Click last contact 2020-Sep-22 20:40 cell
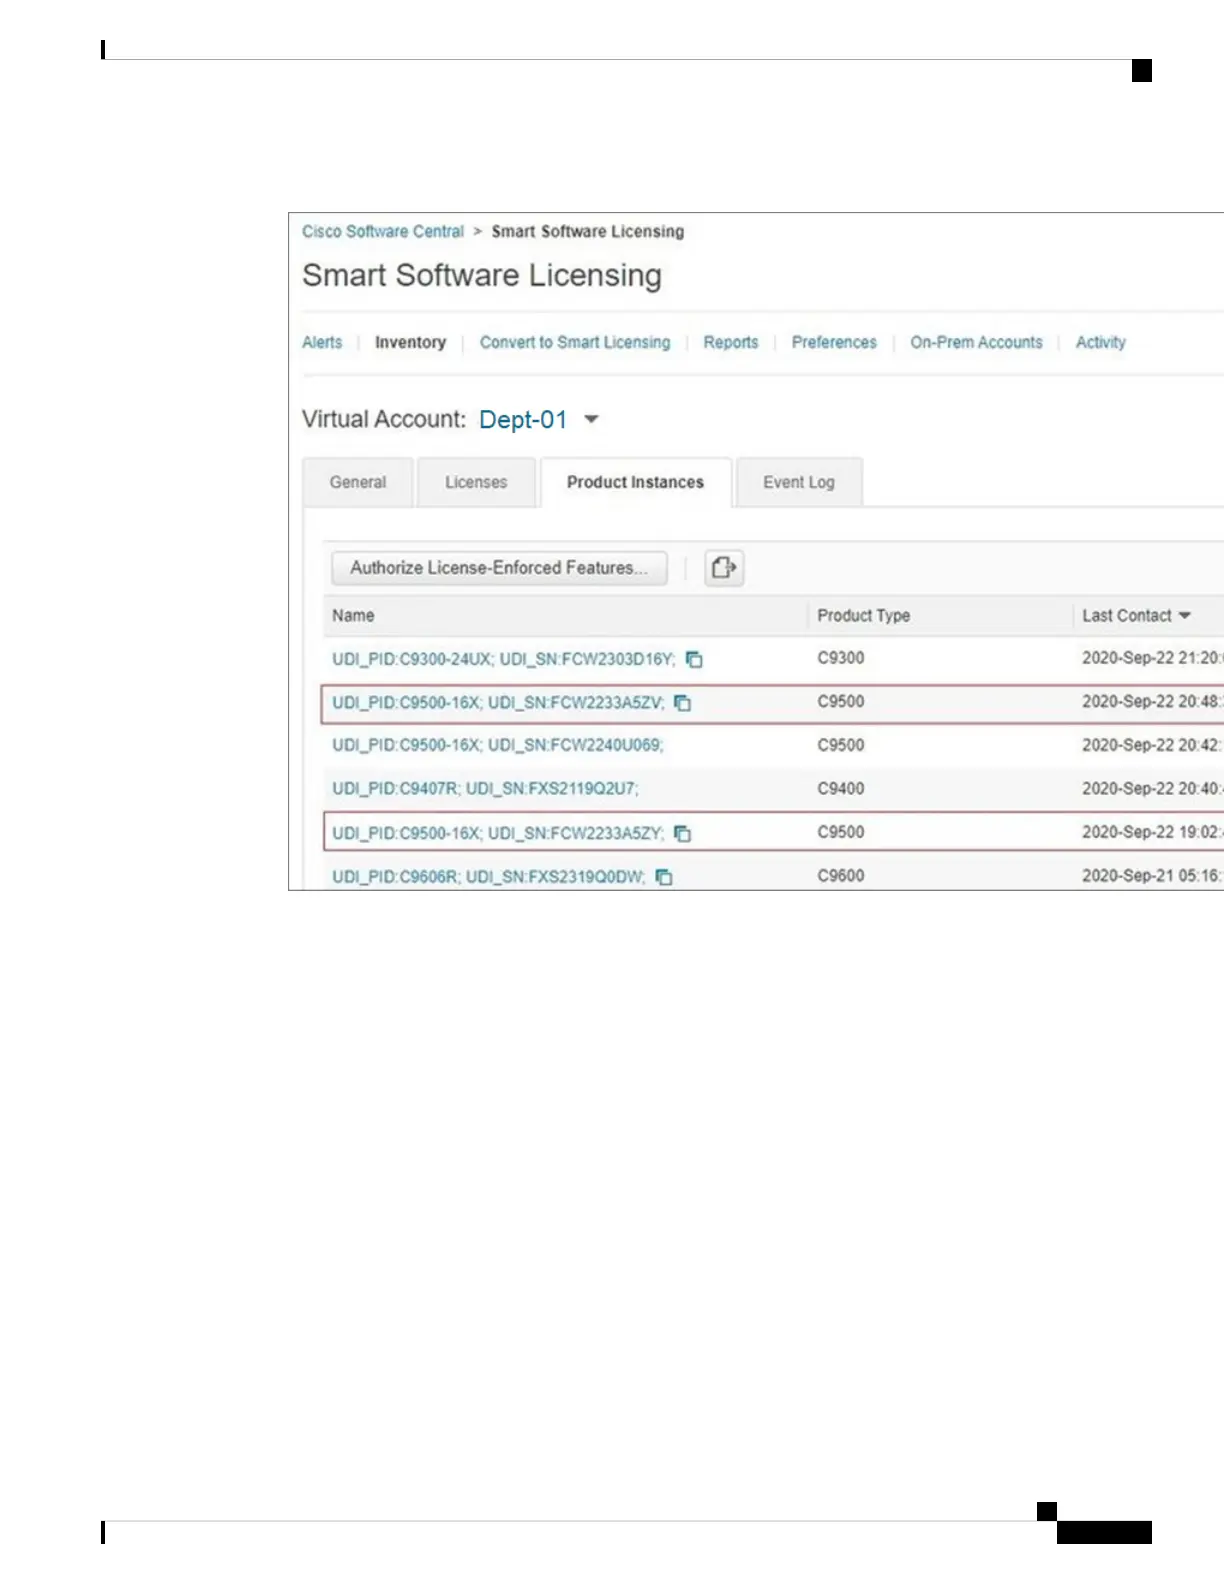1224x1584 pixels. 1152,788
